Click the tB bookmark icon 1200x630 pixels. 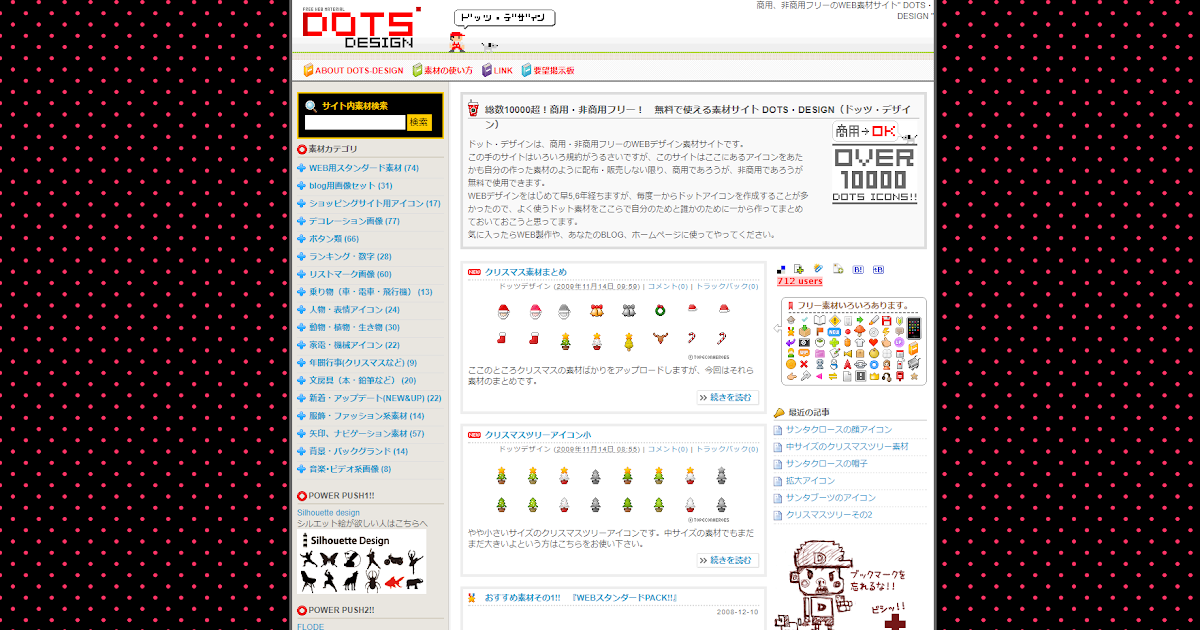click(878, 269)
